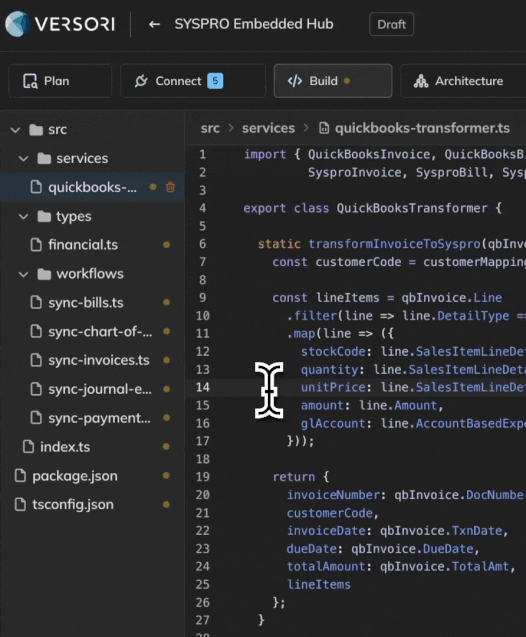Click lineItems declaration on line 9
The width and height of the screenshot is (526, 637).
point(347,298)
